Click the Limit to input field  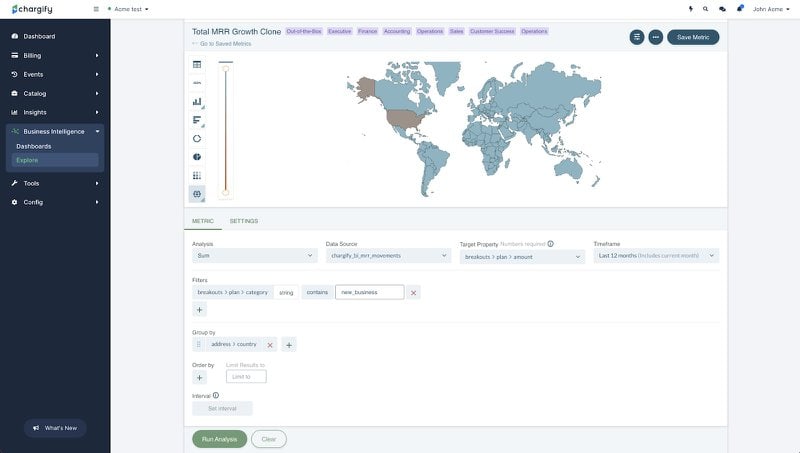click(x=246, y=376)
